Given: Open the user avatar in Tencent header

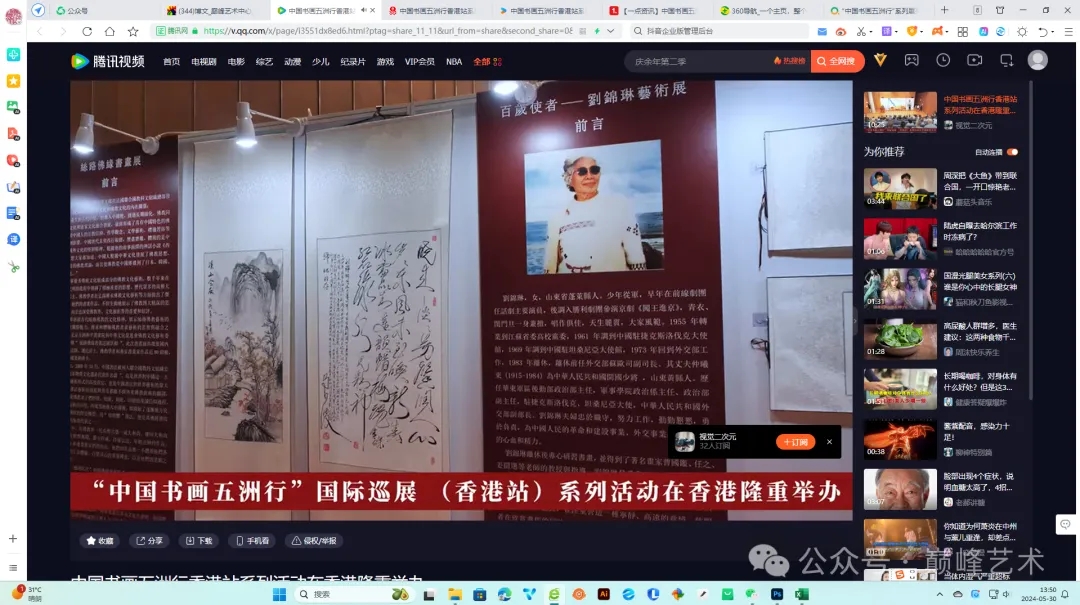Looking at the screenshot, I should point(1037,60).
